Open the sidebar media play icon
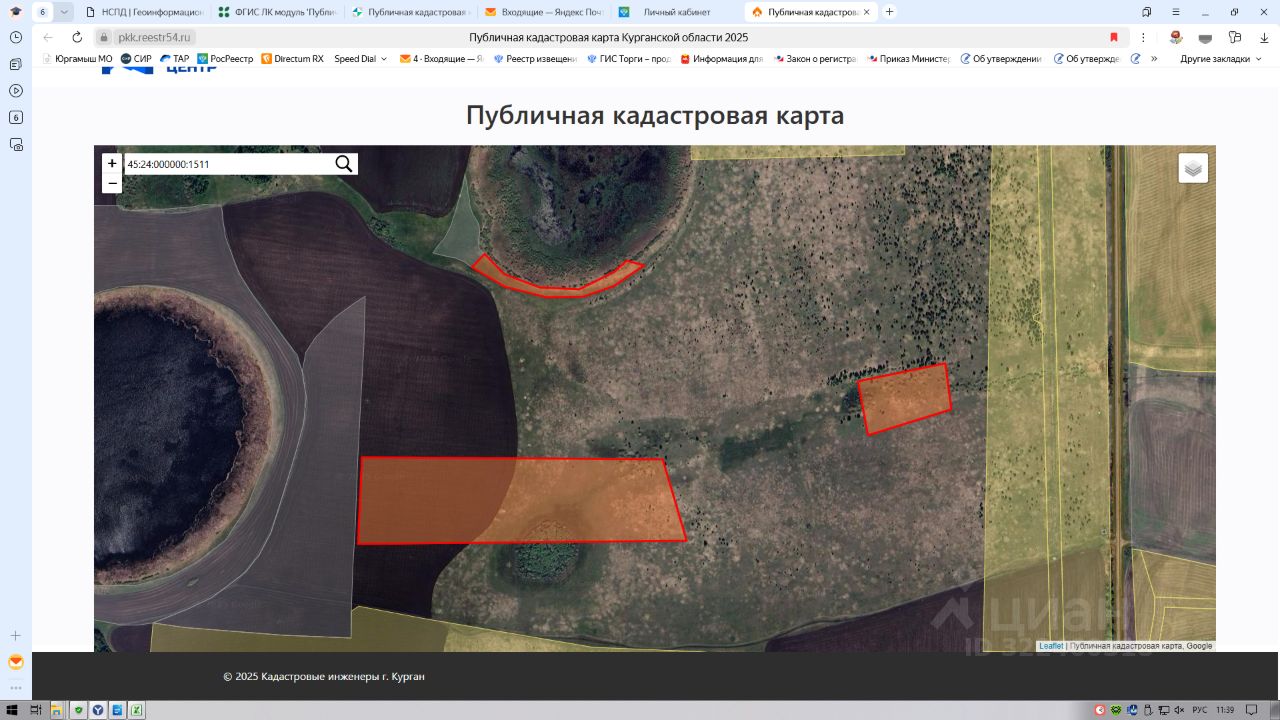This screenshot has height=720, width=1280. pyautogui.click(x=16, y=90)
